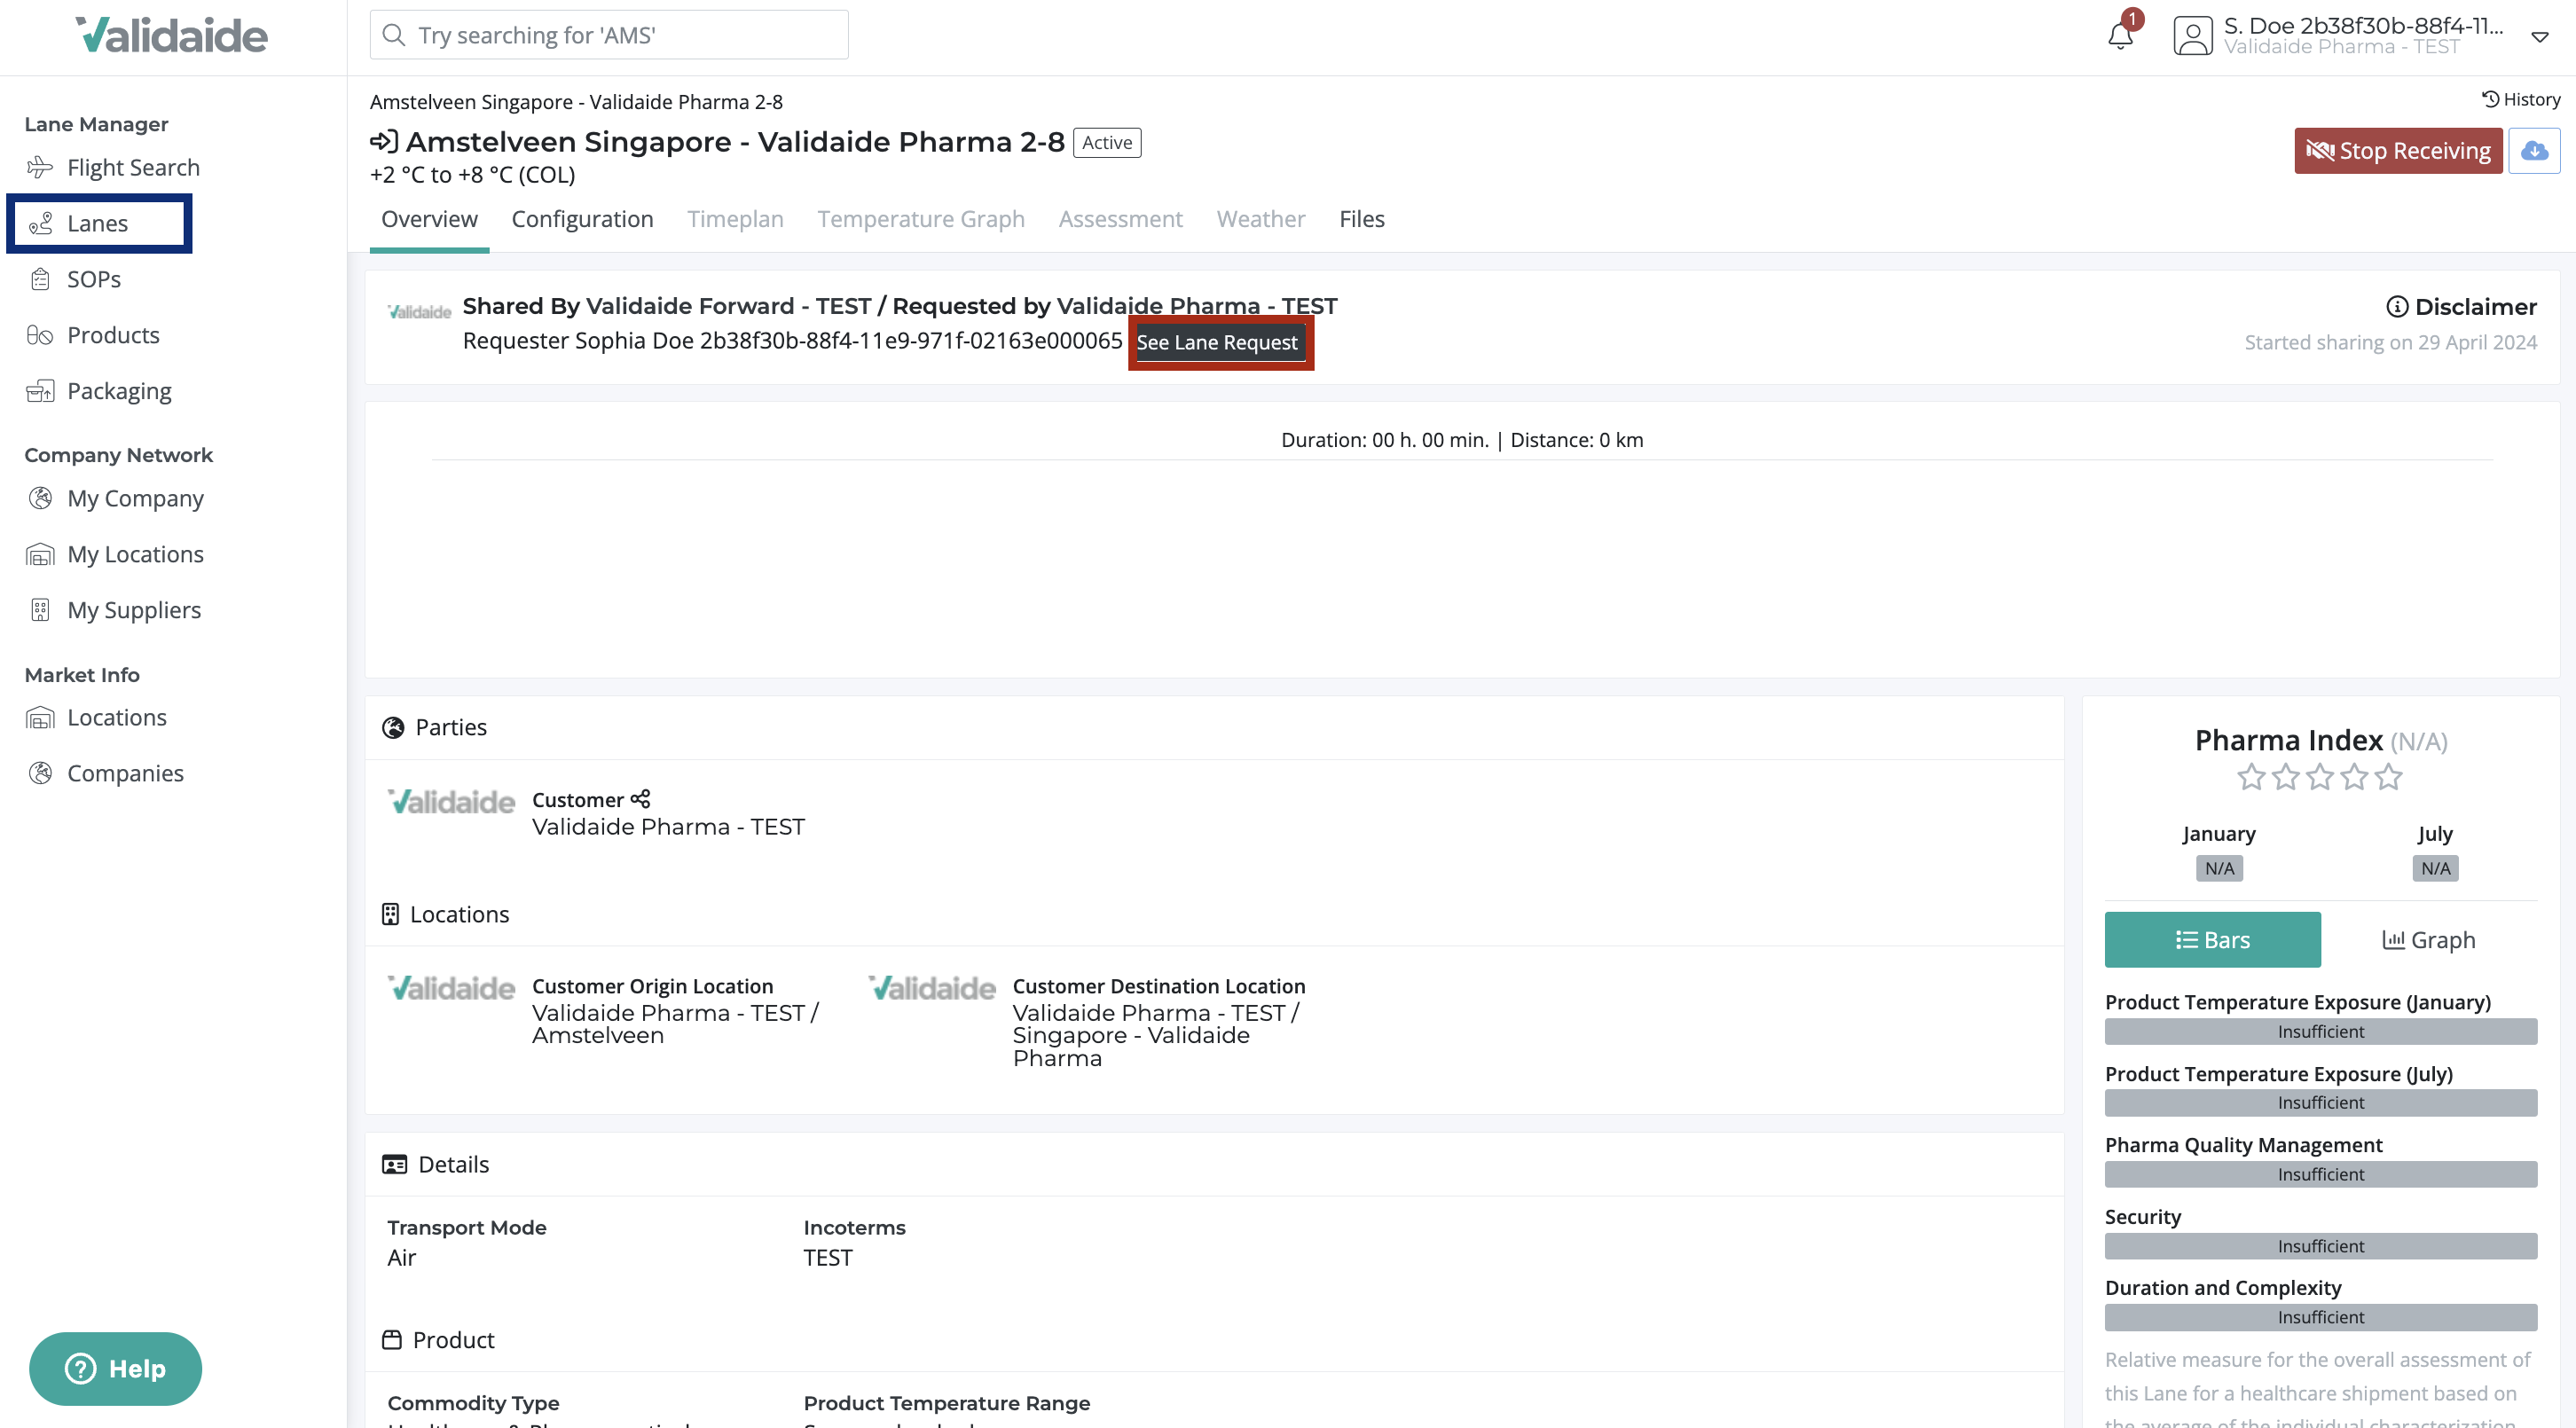The image size is (2576, 1428).
Task: Click the Security Insufficient bar
Action: 2320,1246
